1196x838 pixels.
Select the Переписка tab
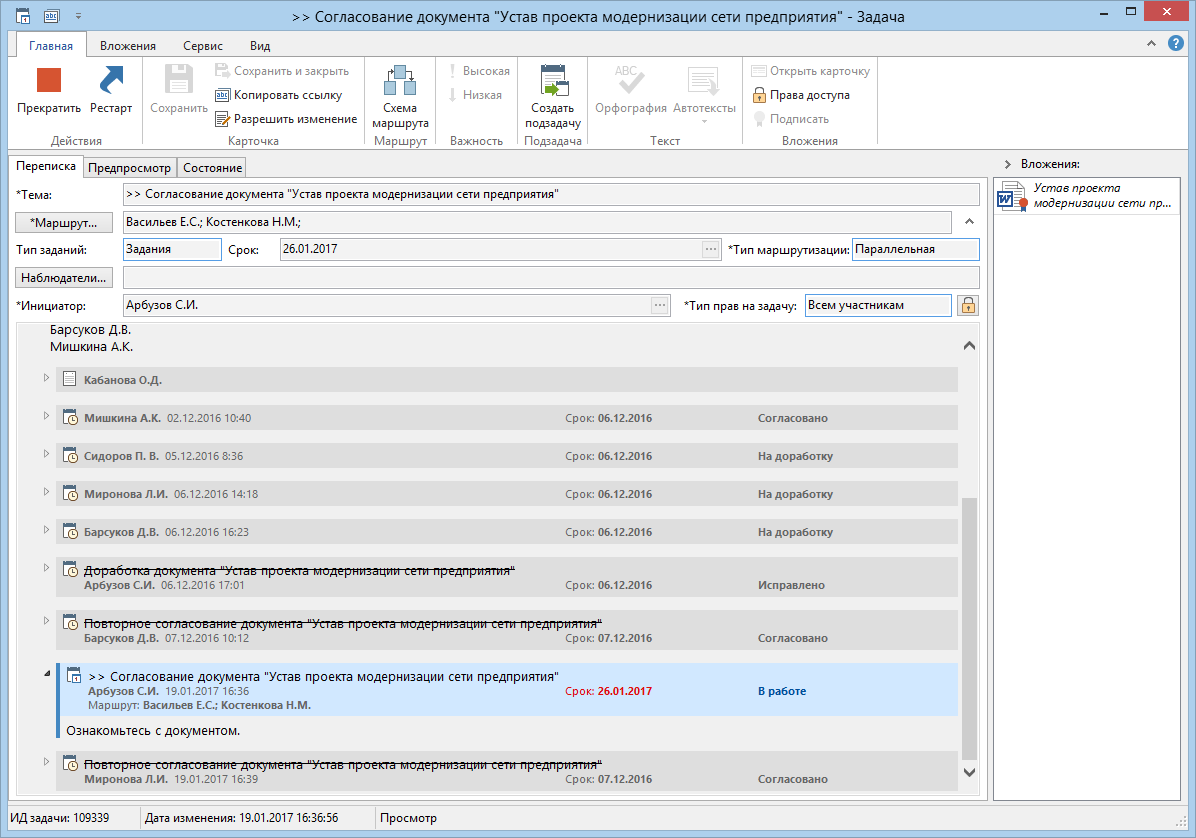pos(46,166)
